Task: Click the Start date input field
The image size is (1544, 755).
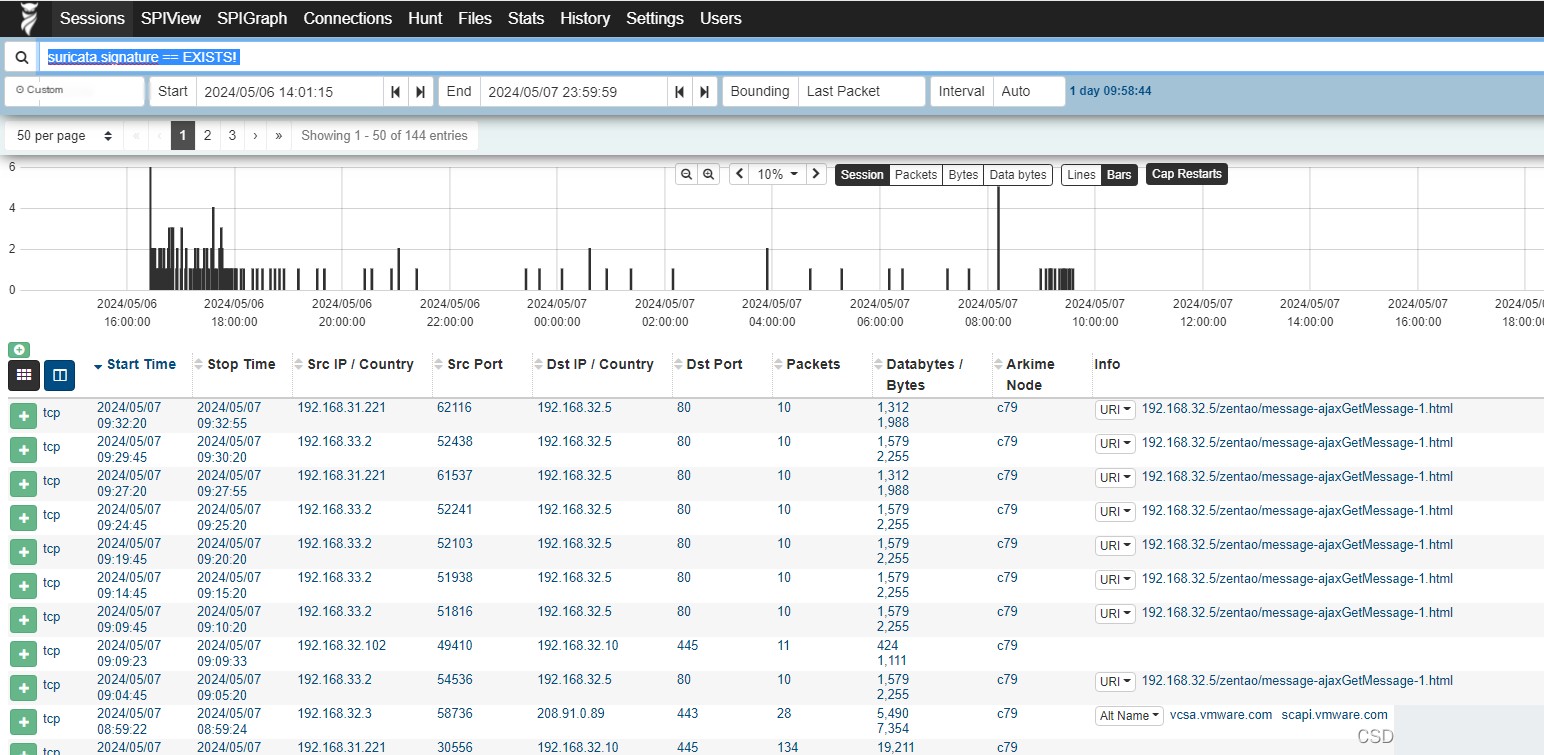Action: pos(290,91)
